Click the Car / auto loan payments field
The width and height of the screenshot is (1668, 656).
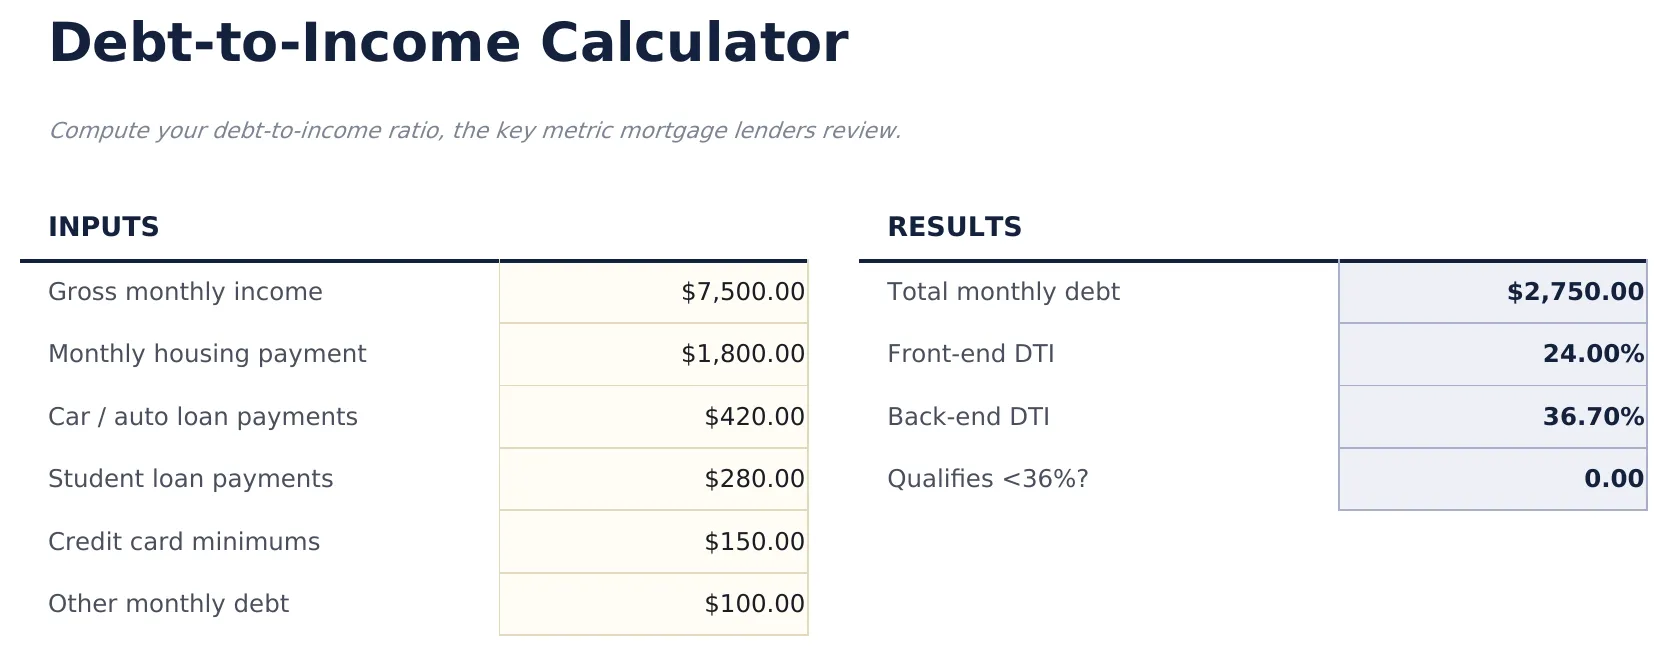pos(653,417)
